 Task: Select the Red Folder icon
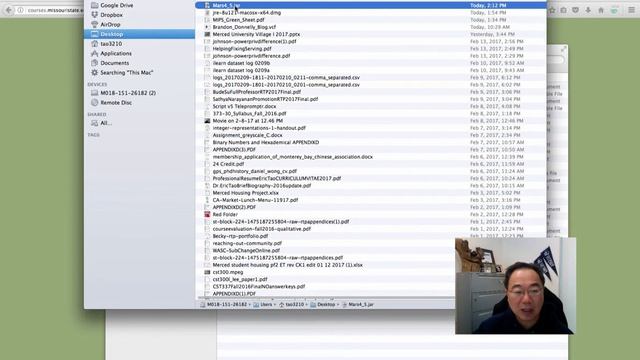point(207,214)
